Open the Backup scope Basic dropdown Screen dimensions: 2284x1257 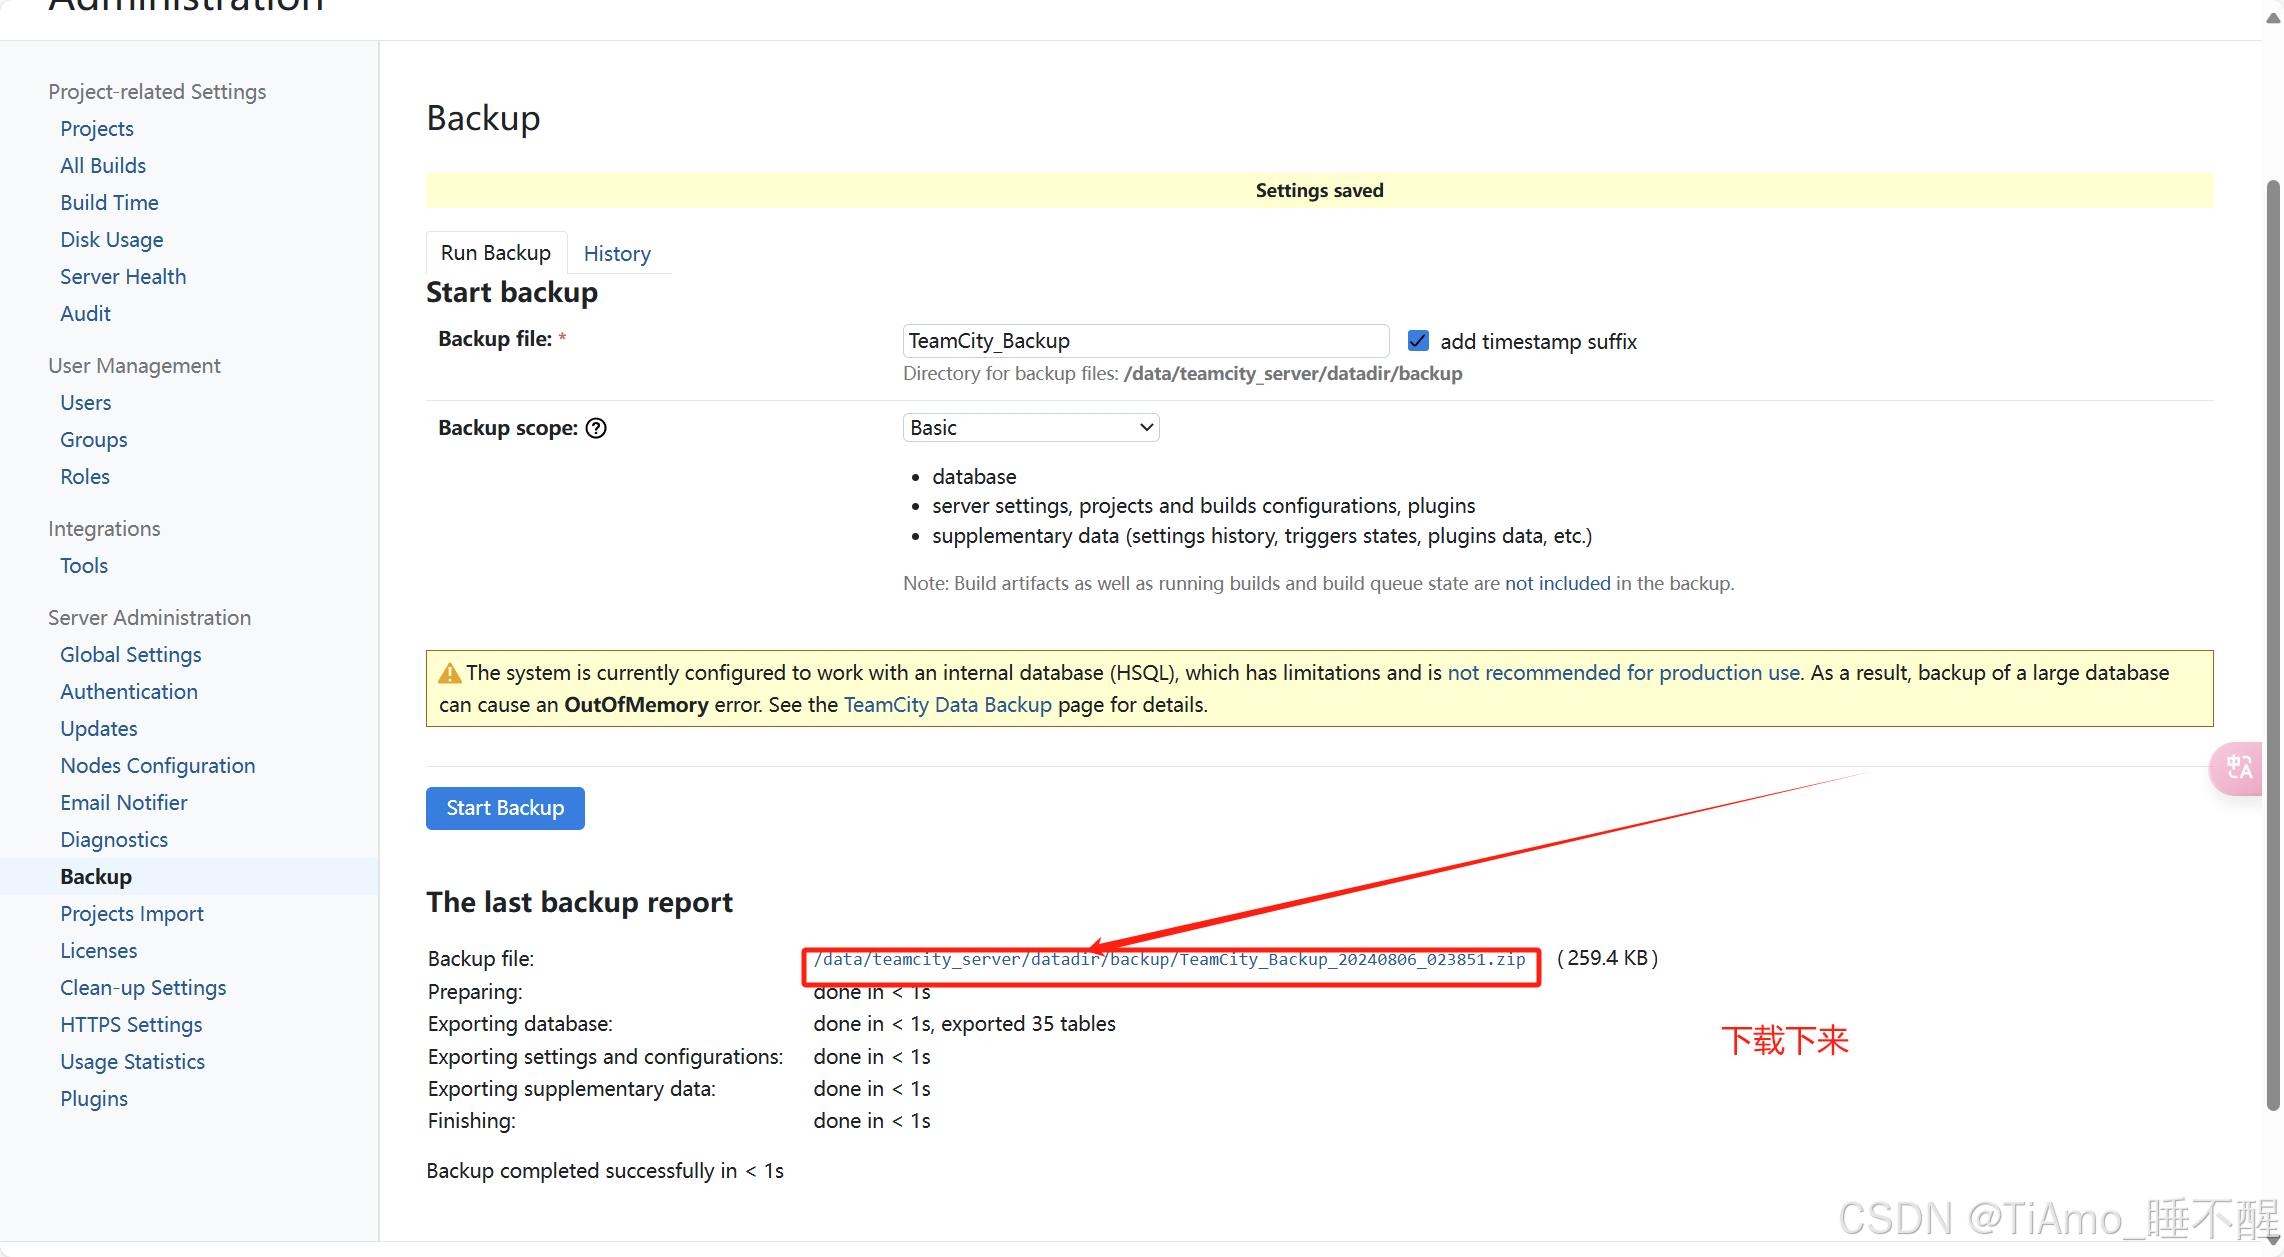pos(1031,428)
